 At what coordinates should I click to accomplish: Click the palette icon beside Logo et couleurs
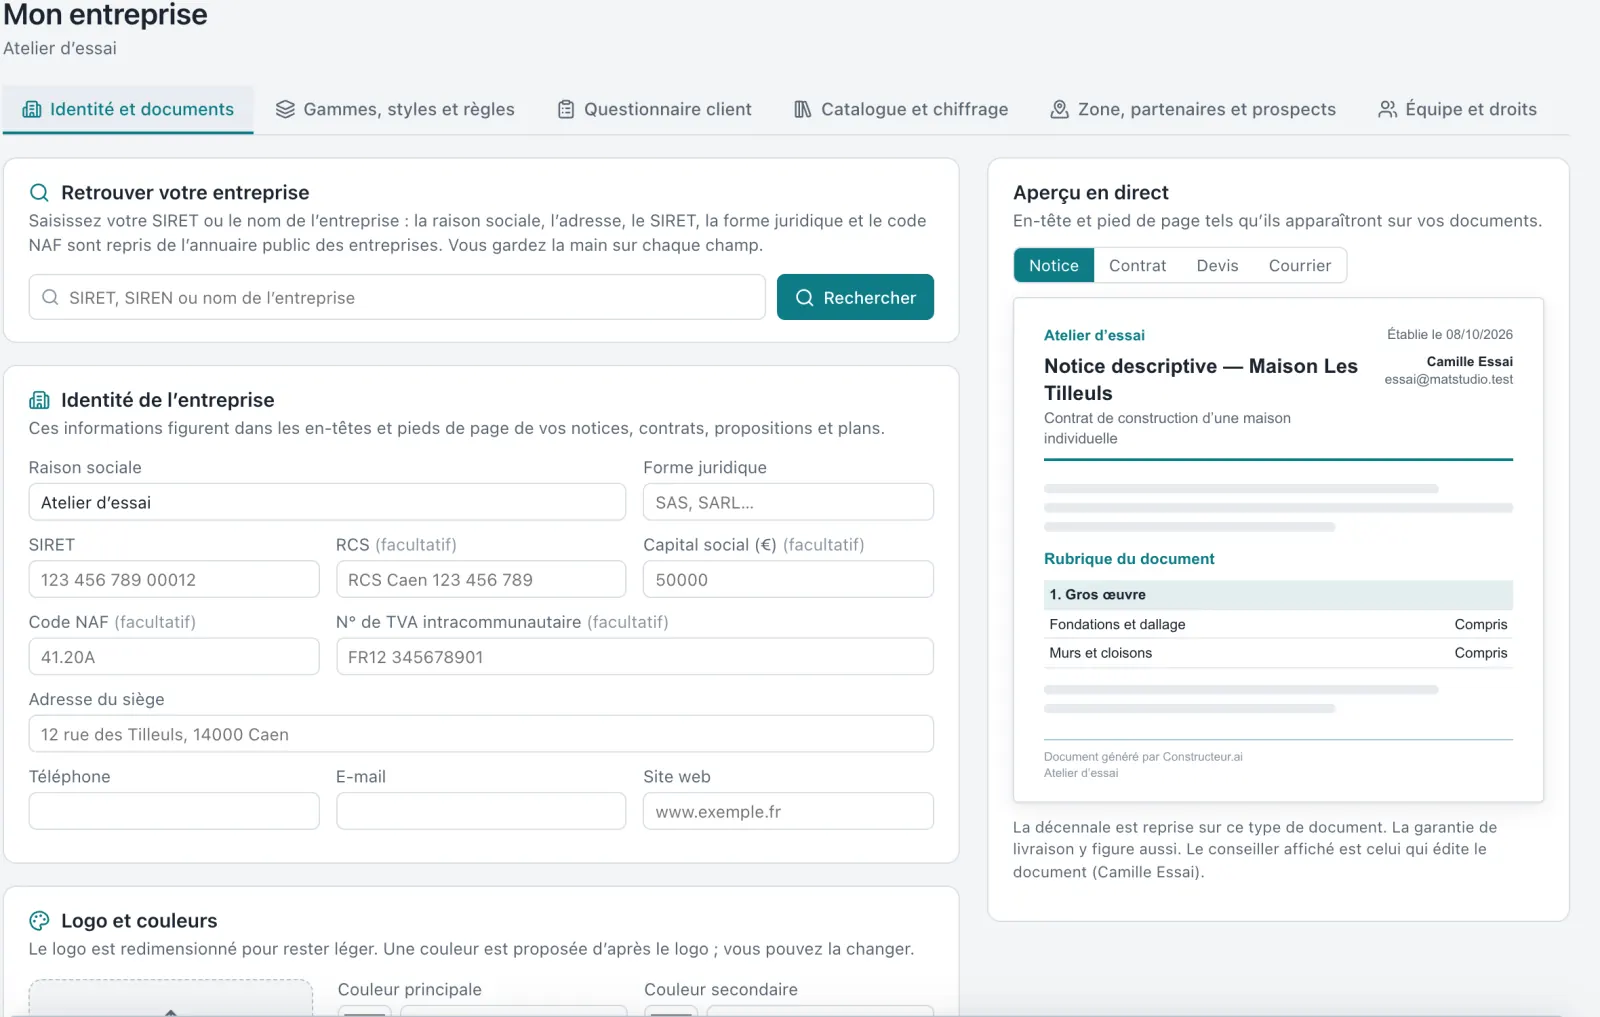39,921
